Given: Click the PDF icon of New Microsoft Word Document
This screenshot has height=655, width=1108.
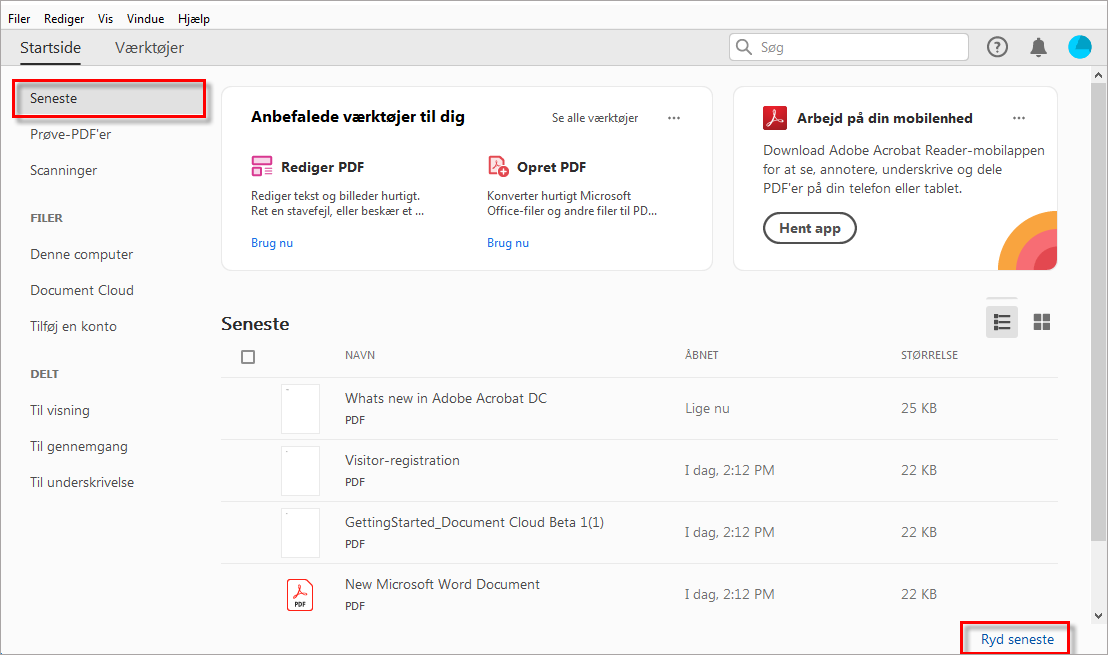Looking at the screenshot, I should point(300,594).
